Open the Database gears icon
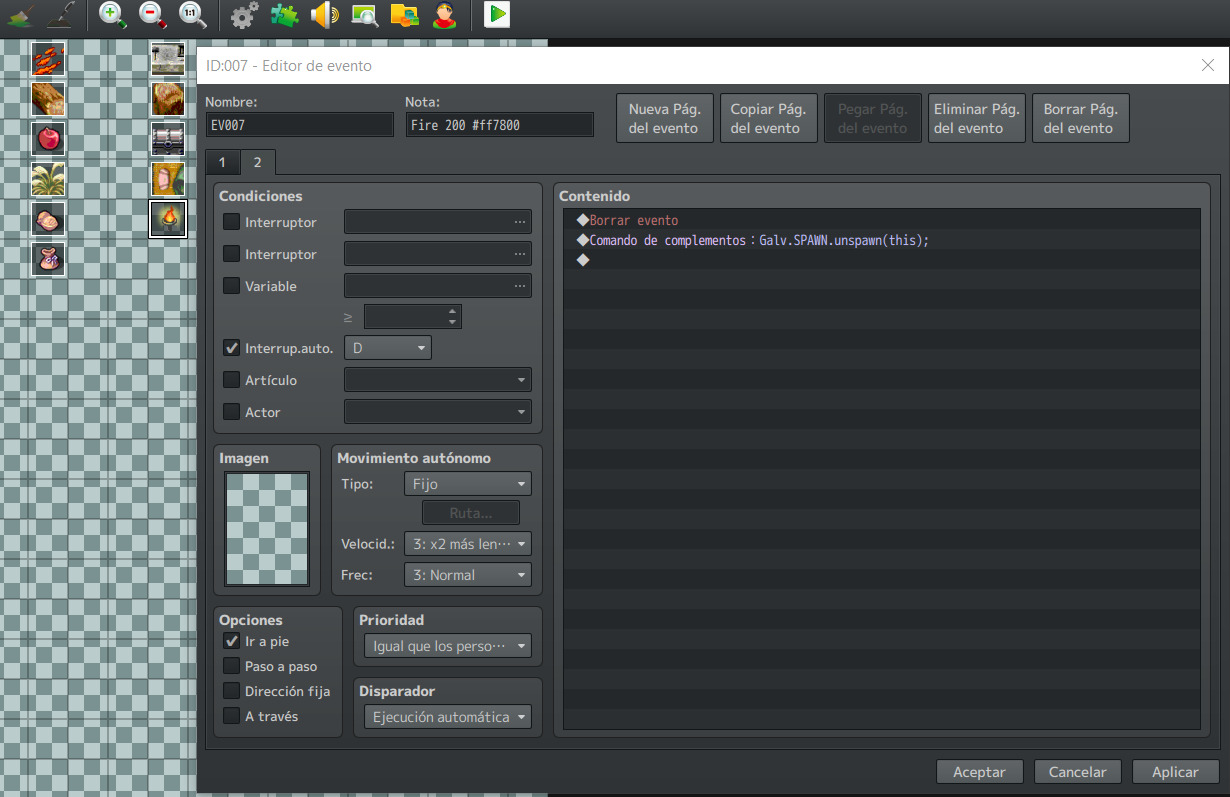 coord(244,15)
